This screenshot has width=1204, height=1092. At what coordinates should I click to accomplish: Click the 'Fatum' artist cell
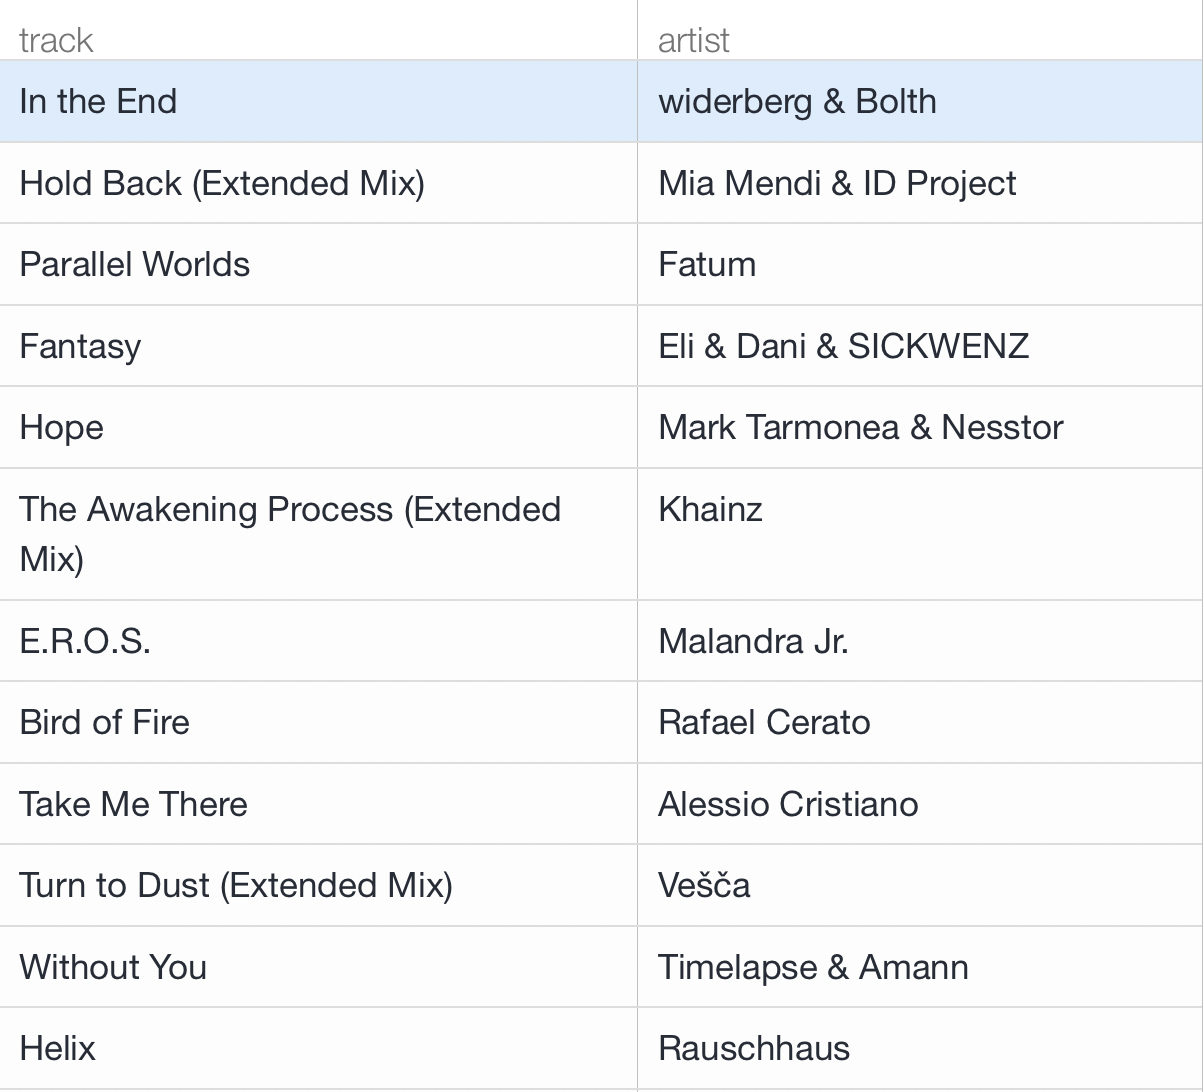(707, 264)
